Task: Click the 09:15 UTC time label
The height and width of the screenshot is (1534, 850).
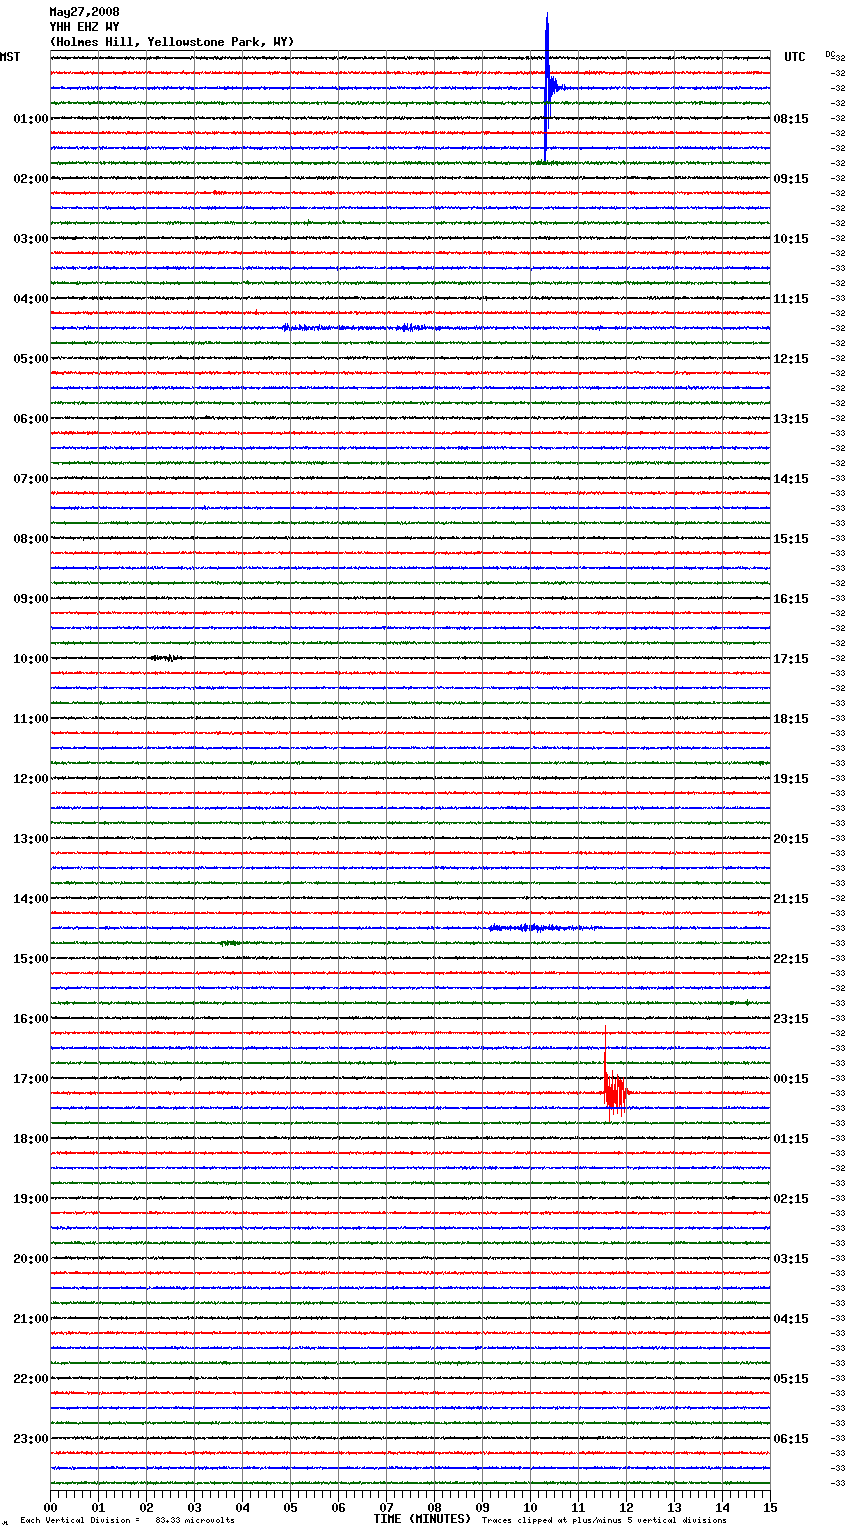Action: pyautogui.click(x=791, y=179)
